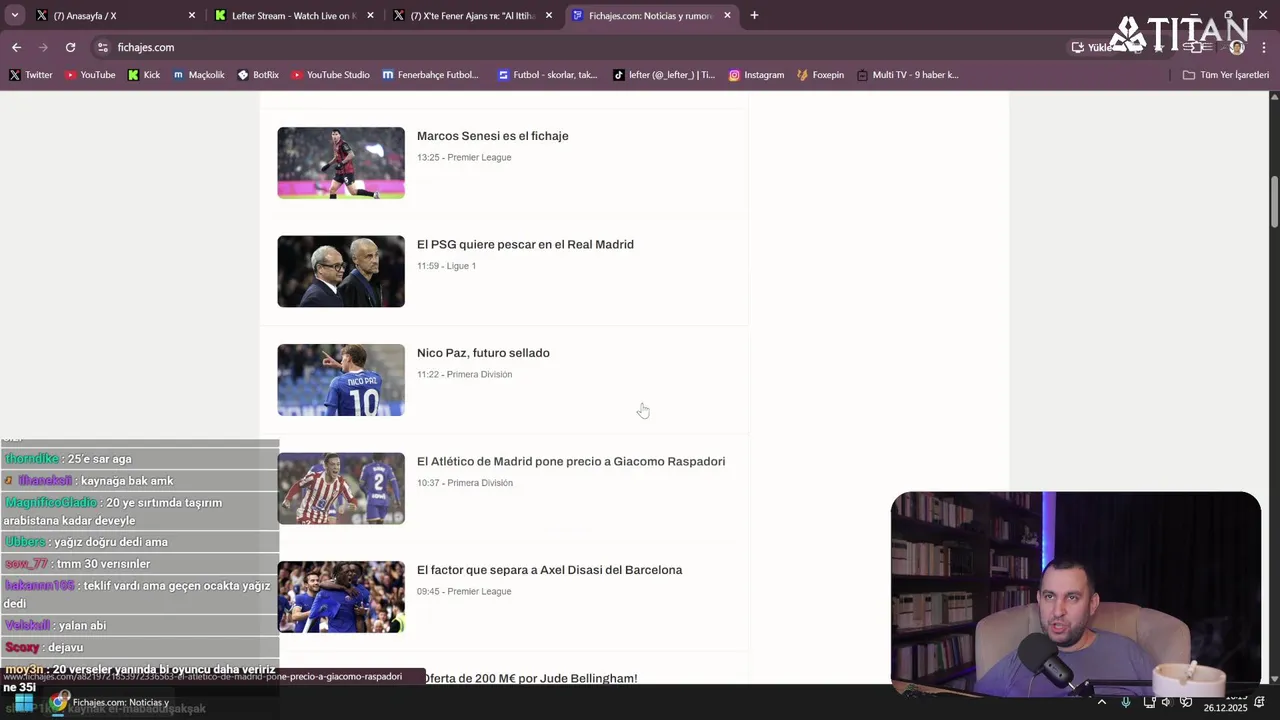
Task: Click the Axel Disasi article thumbnail
Action: [341, 597]
